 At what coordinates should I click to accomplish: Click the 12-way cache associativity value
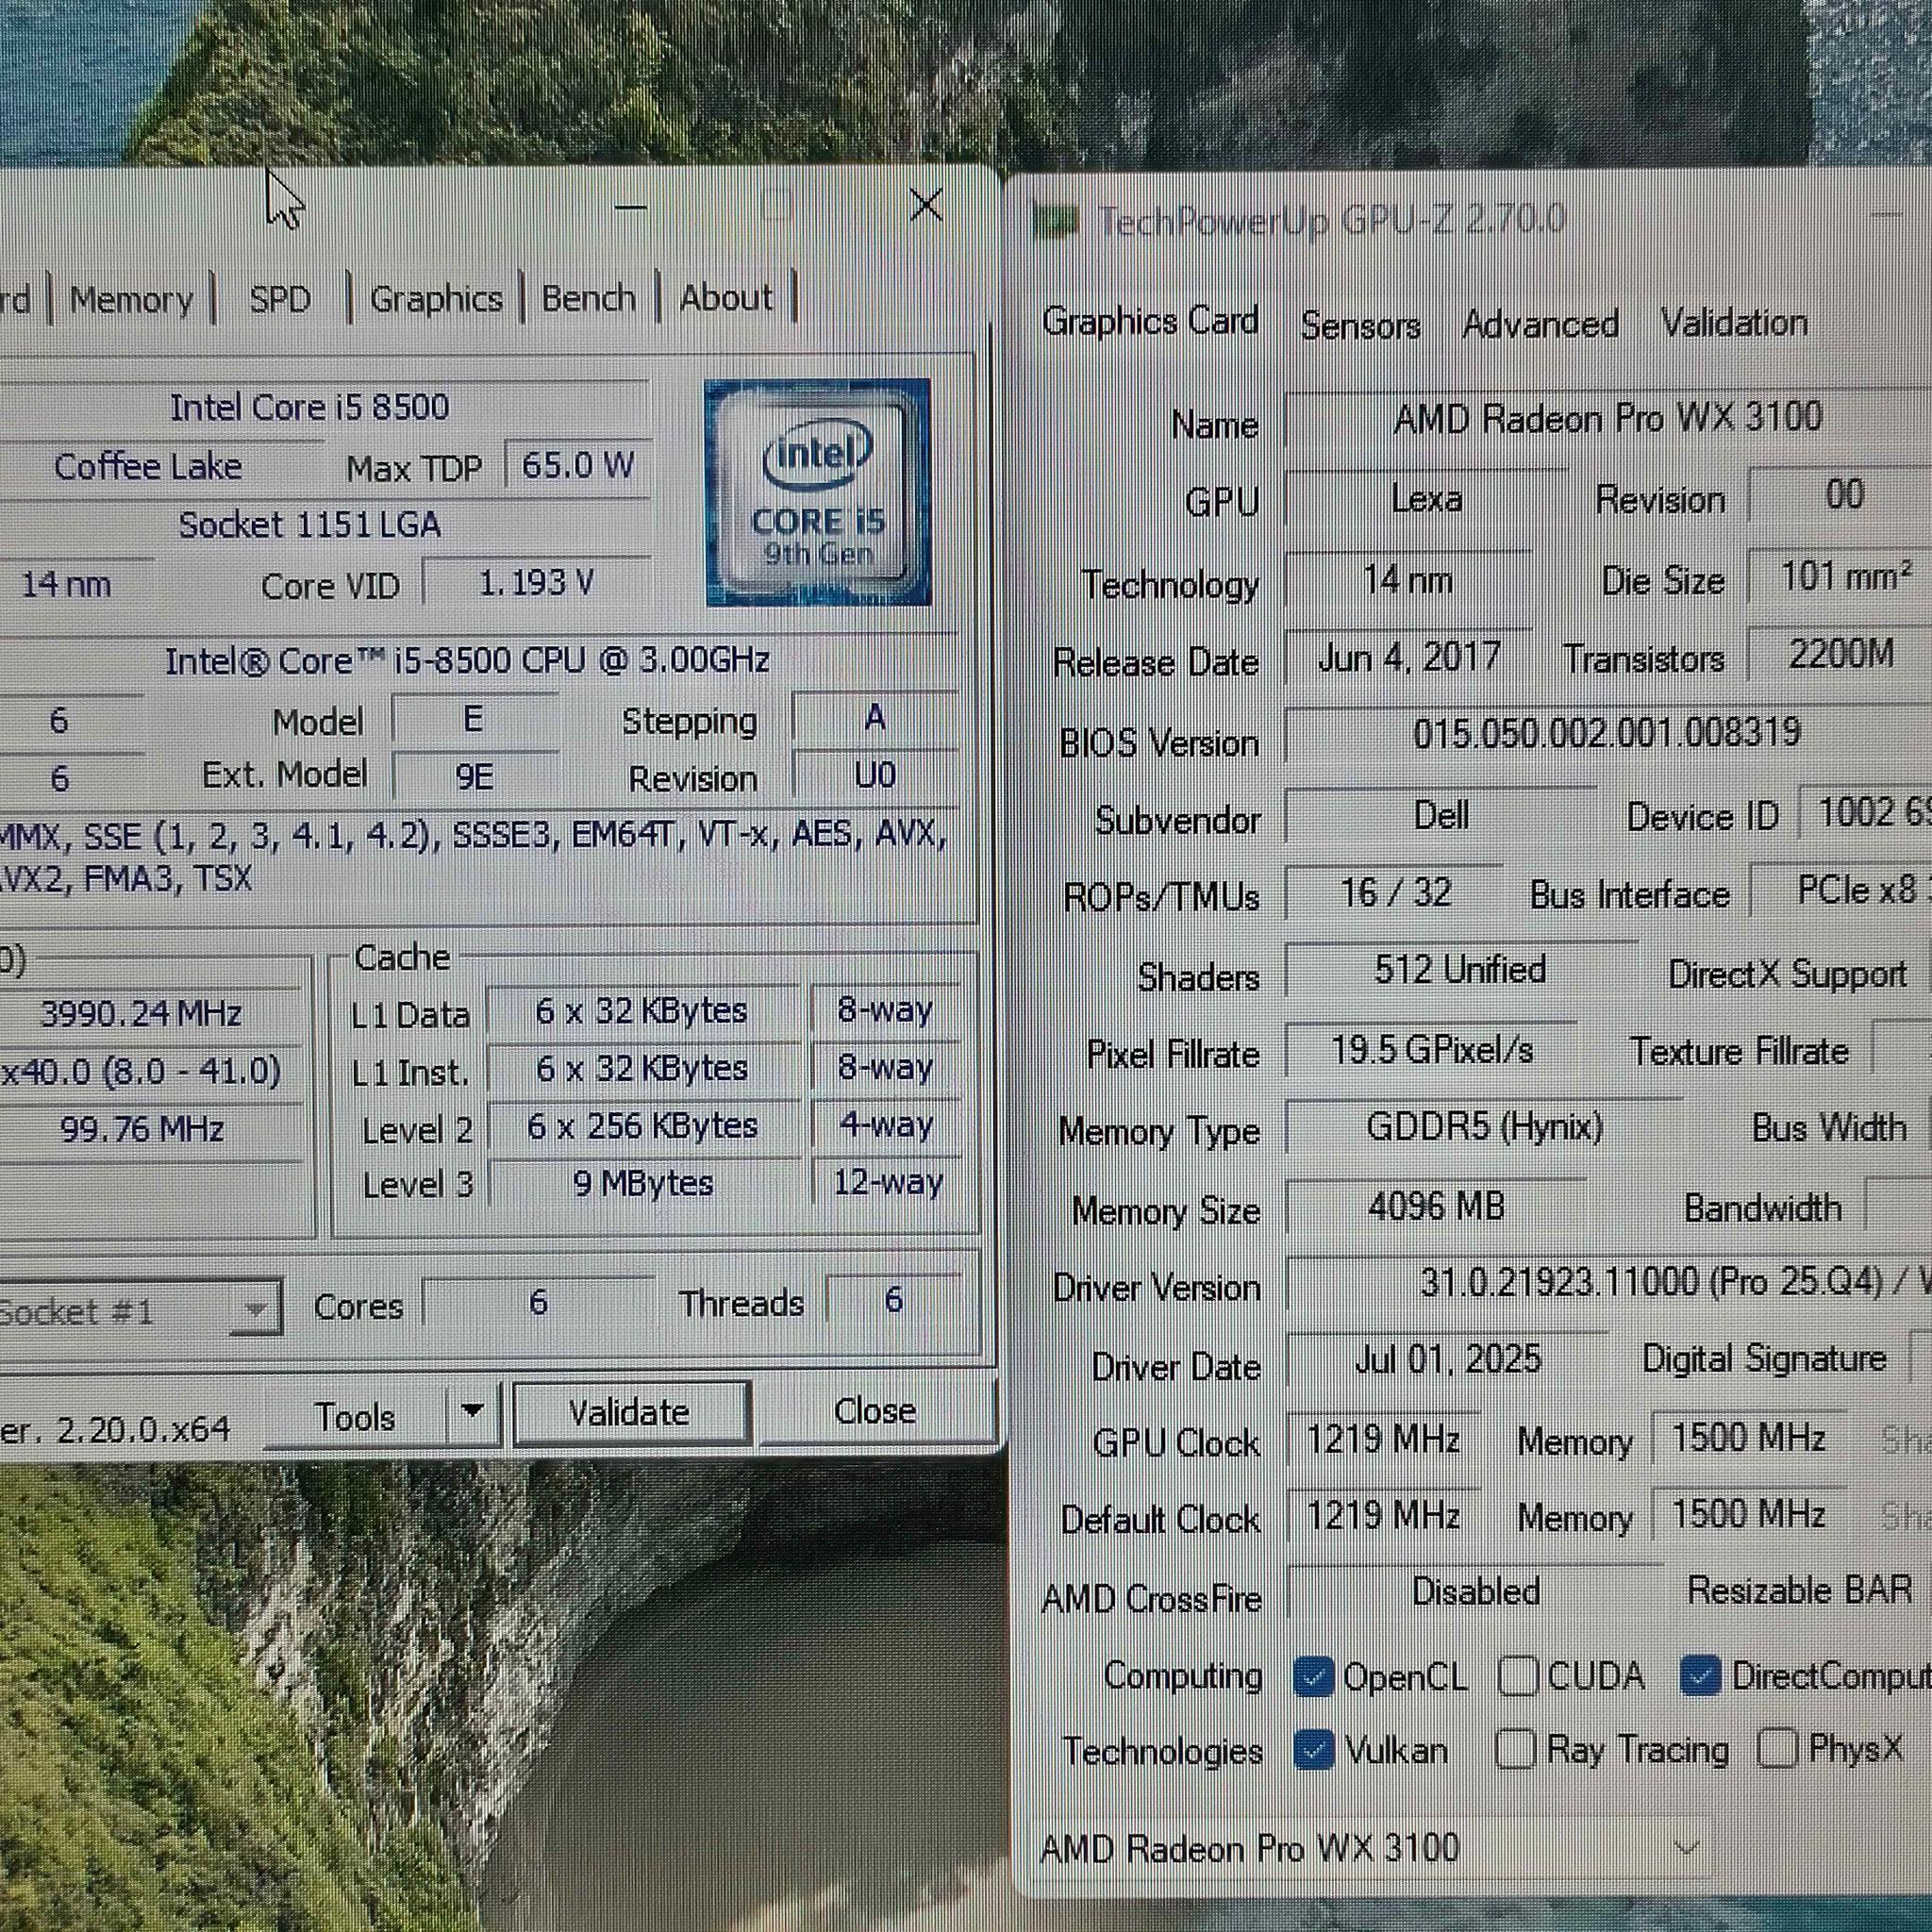(888, 1183)
